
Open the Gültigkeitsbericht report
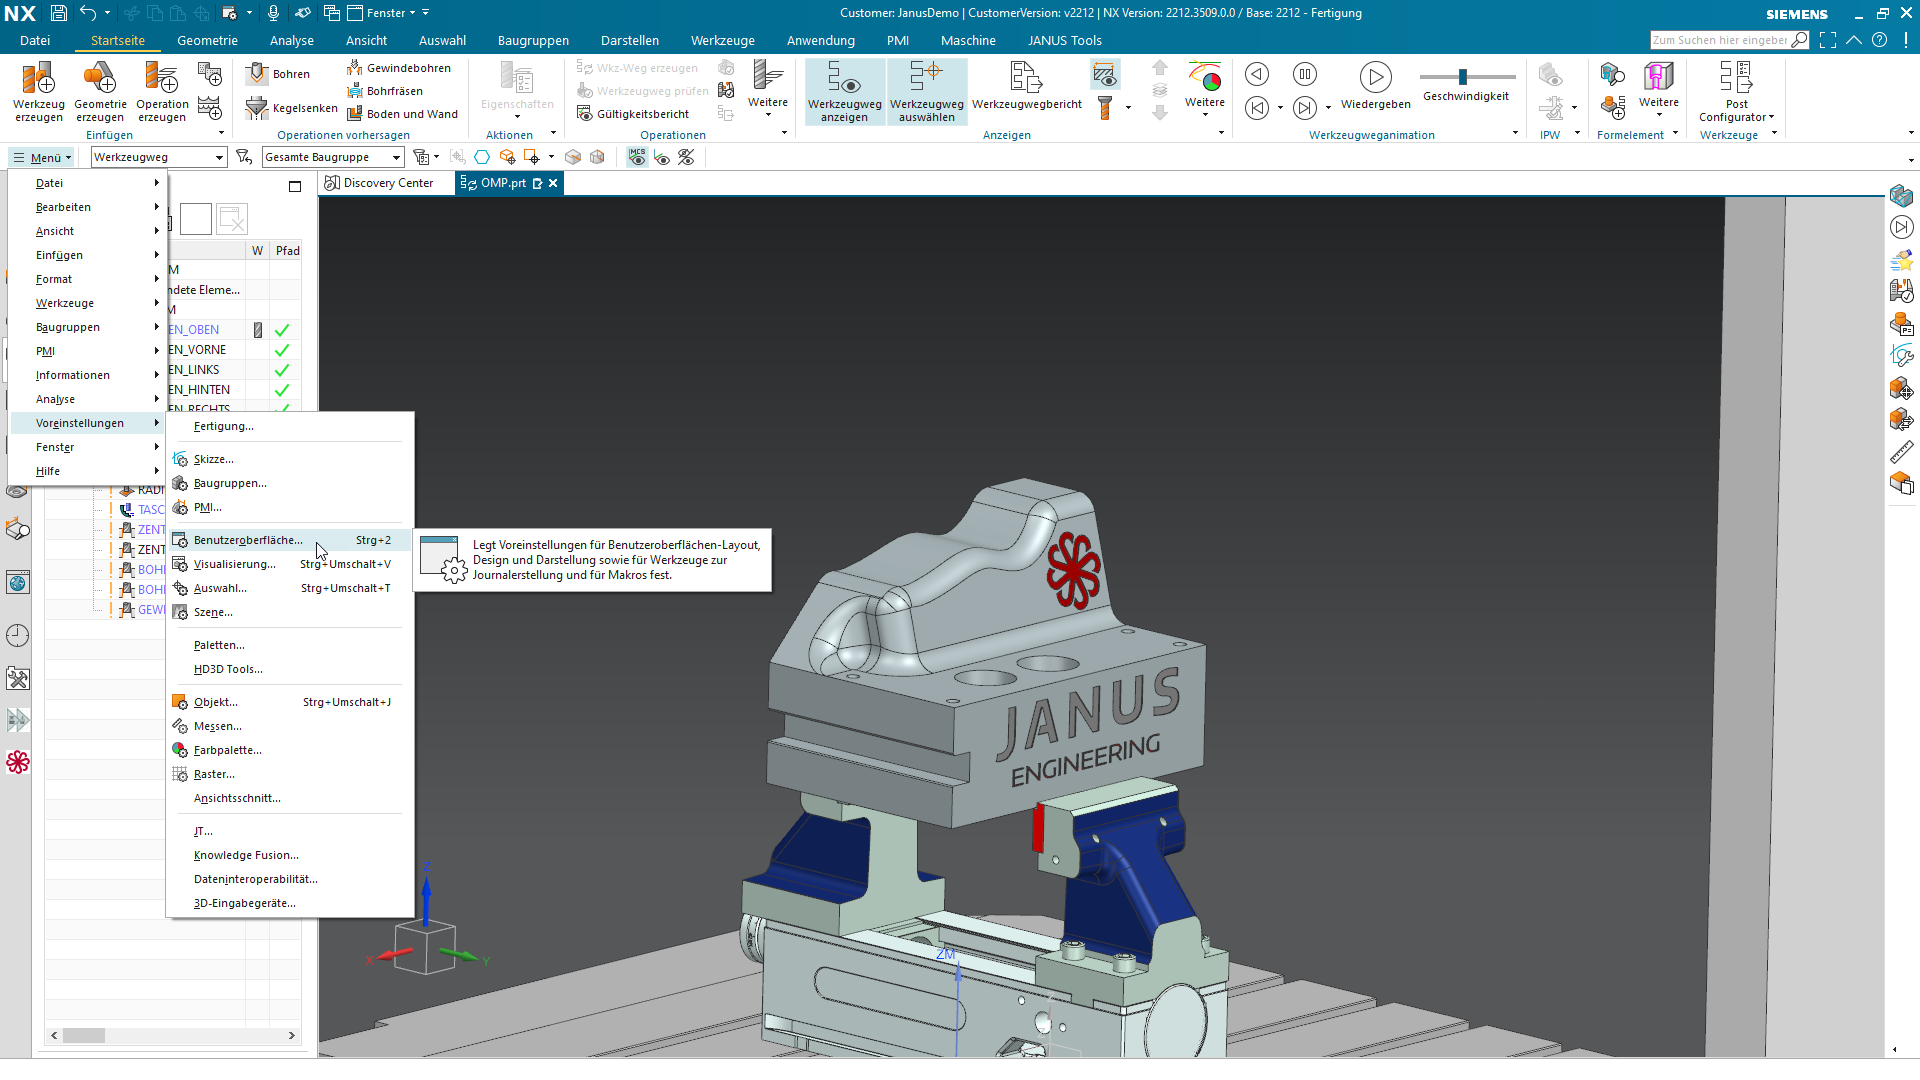(x=633, y=114)
